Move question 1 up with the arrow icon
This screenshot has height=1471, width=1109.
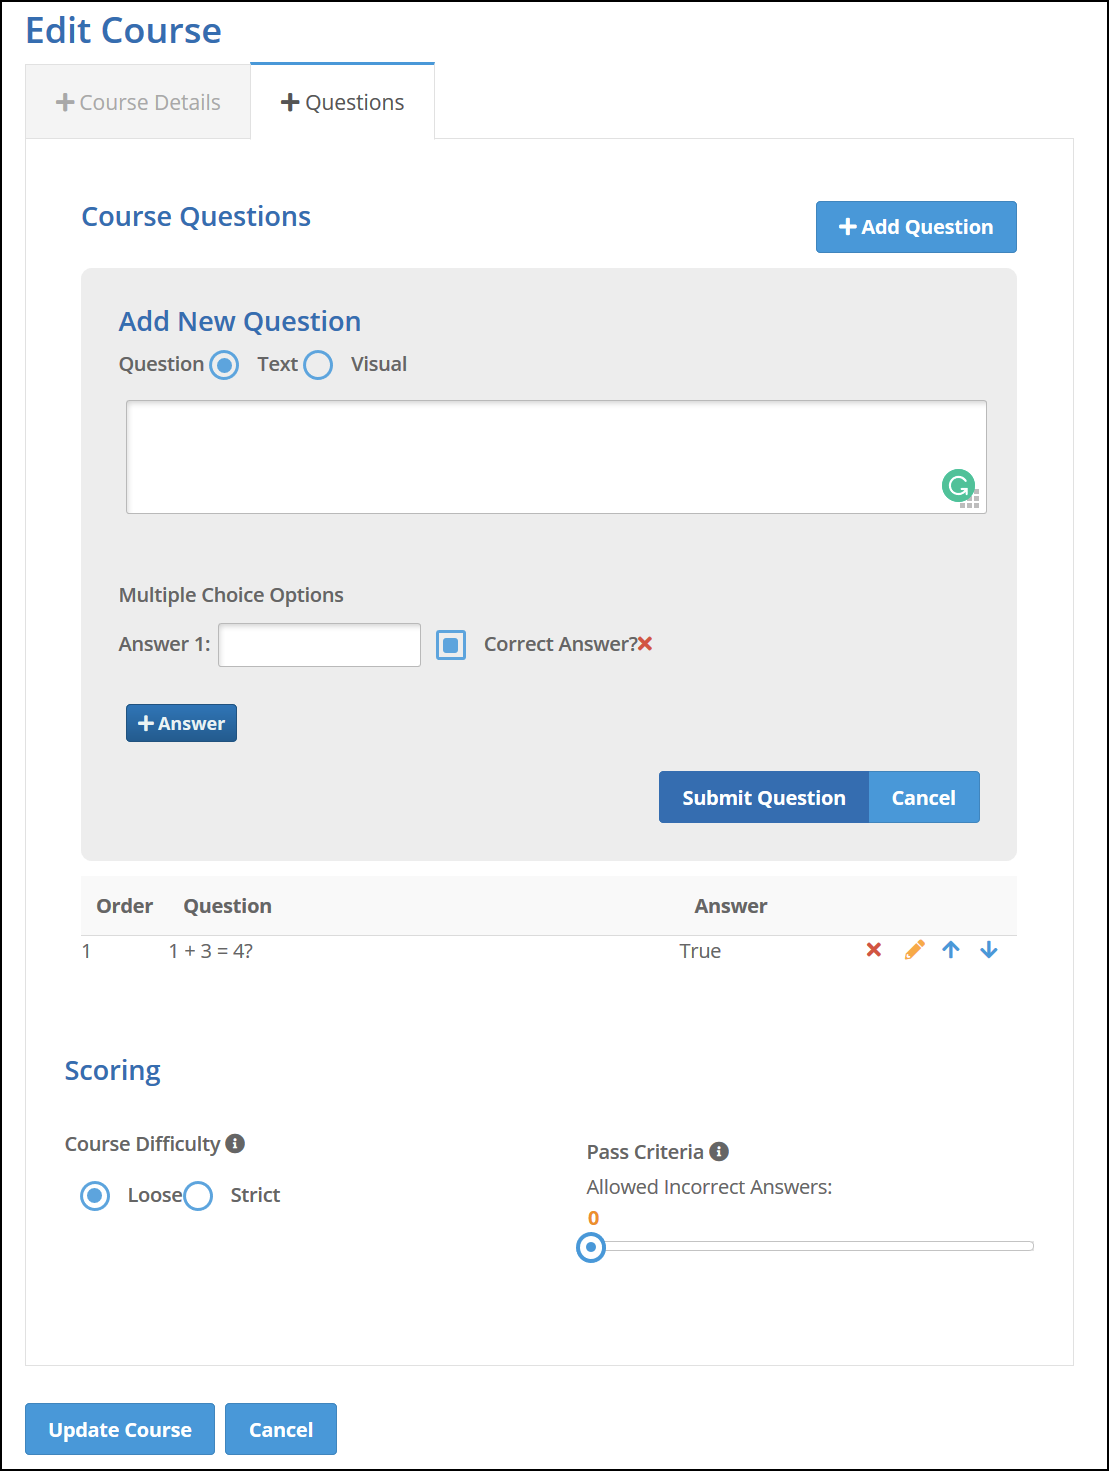tap(951, 950)
